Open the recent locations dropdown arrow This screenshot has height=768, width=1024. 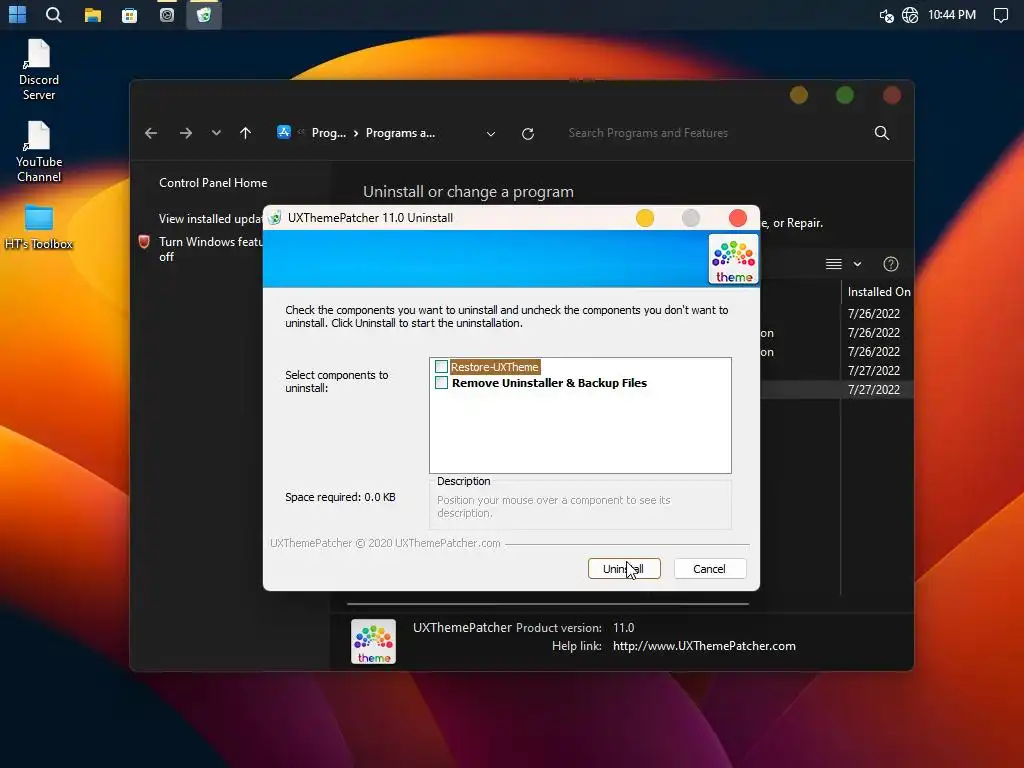coord(216,133)
